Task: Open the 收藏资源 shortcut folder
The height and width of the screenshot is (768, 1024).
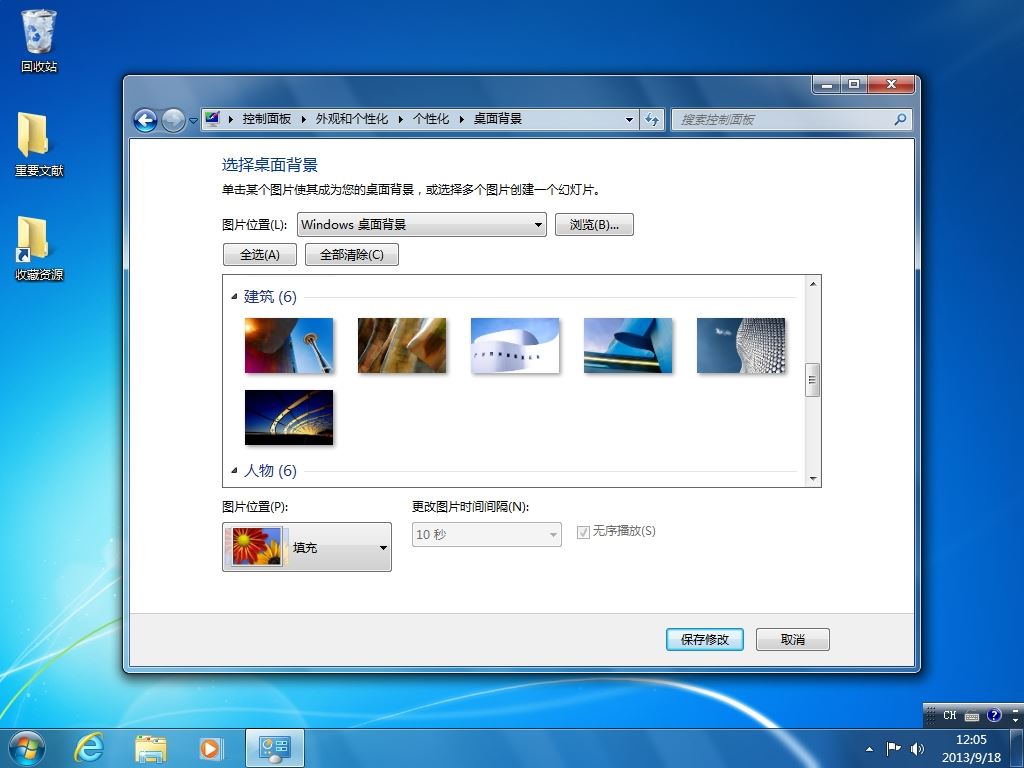Action: click(39, 249)
